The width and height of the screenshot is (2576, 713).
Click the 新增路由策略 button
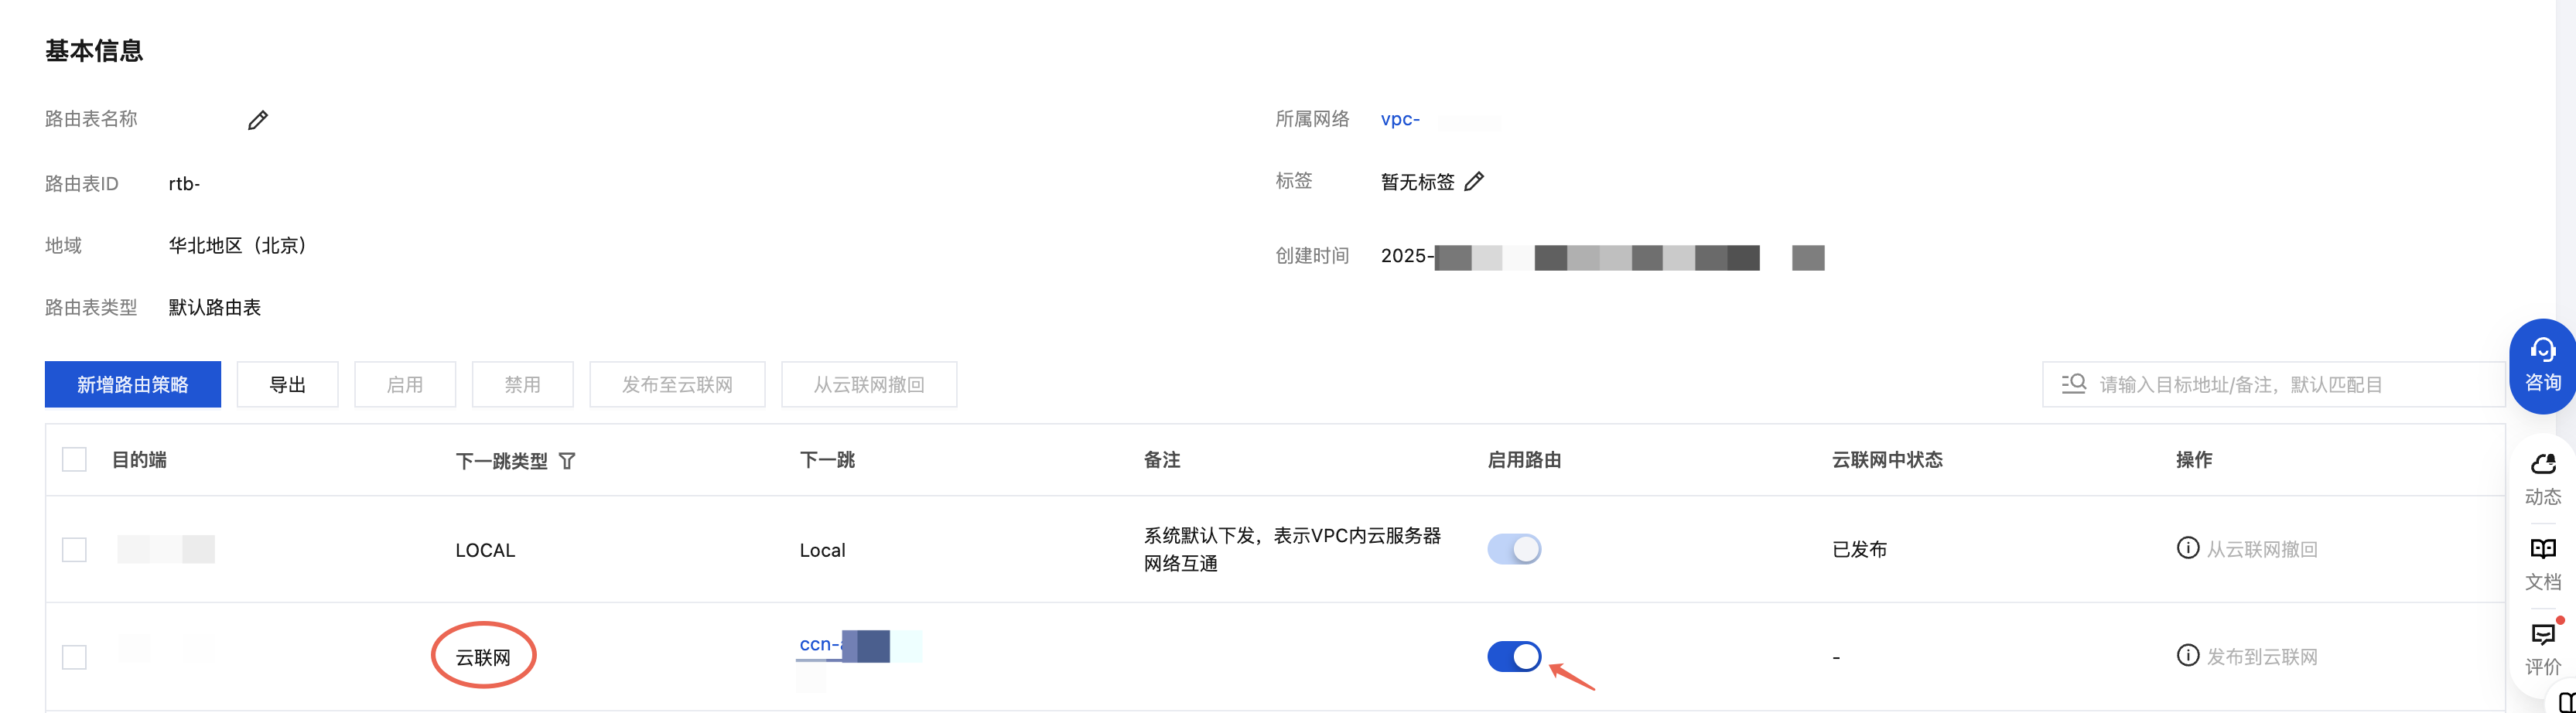[133, 385]
